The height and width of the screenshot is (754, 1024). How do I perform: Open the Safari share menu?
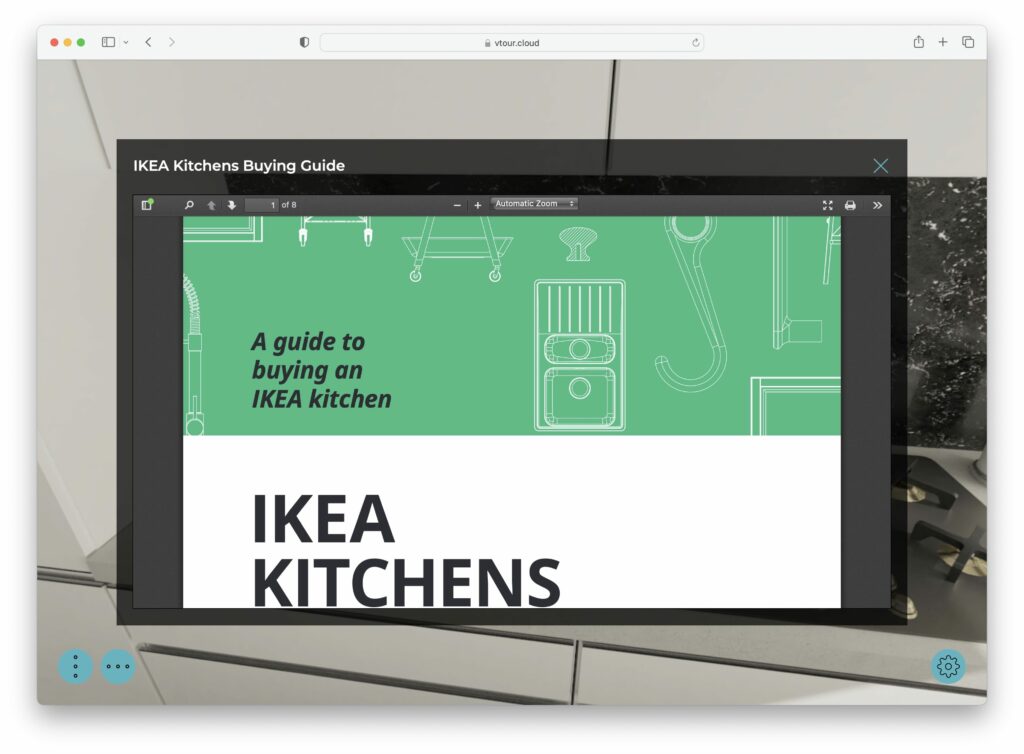[x=919, y=42]
